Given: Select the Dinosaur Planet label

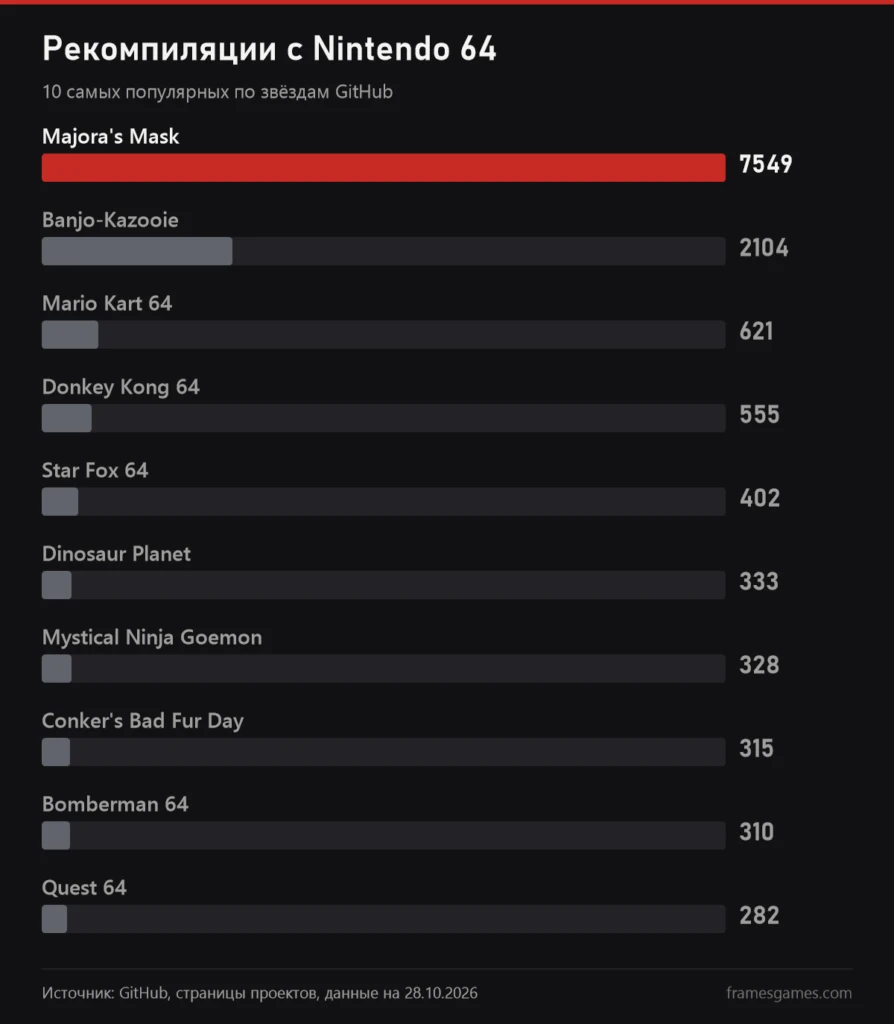Looking at the screenshot, I should (x=116, y=554).
